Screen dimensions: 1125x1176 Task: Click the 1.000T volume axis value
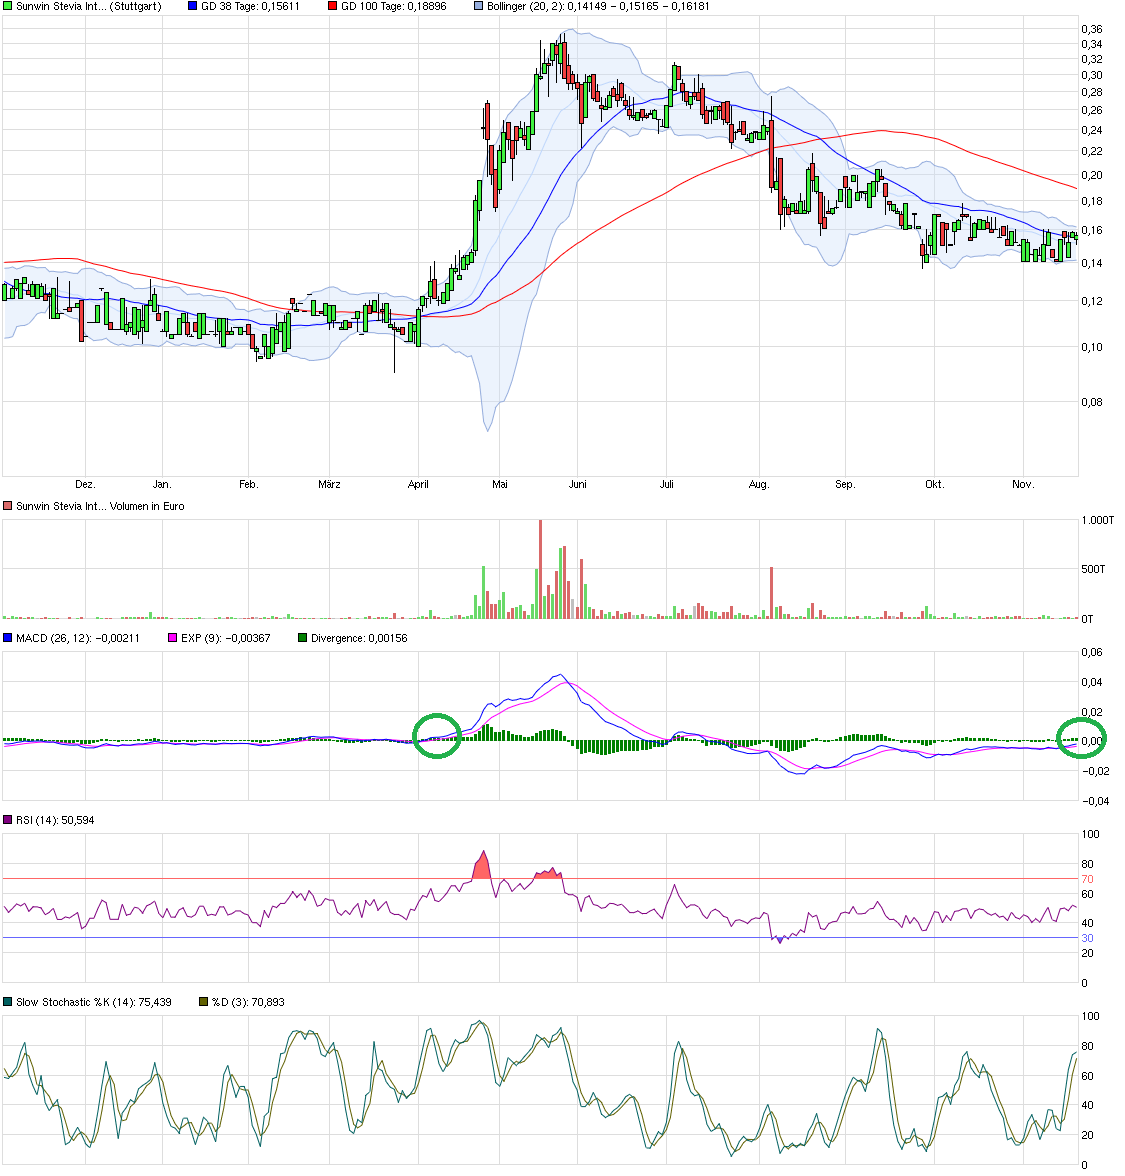pos(1097,520)
